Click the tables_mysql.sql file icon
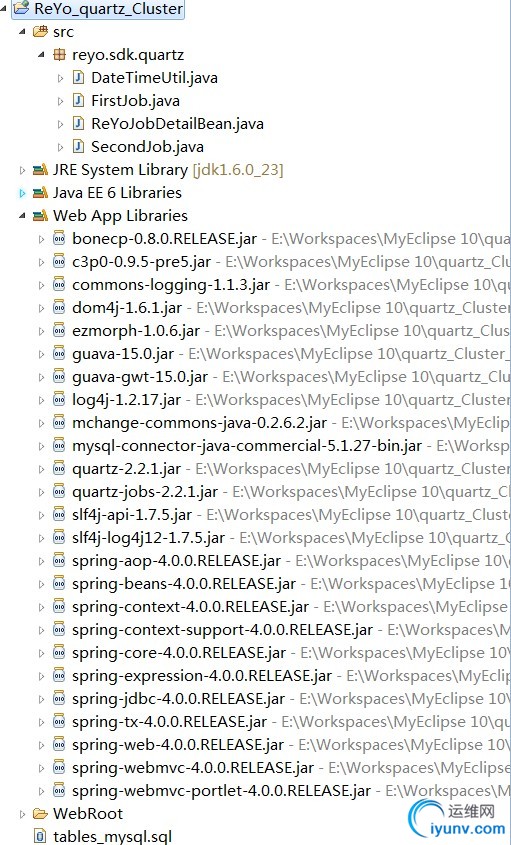The height and width of the screenshot is (845, 511). [40, 836]
